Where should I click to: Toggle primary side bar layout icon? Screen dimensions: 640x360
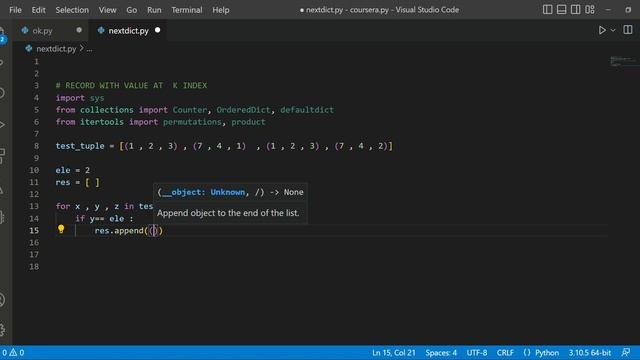point(548,9)
